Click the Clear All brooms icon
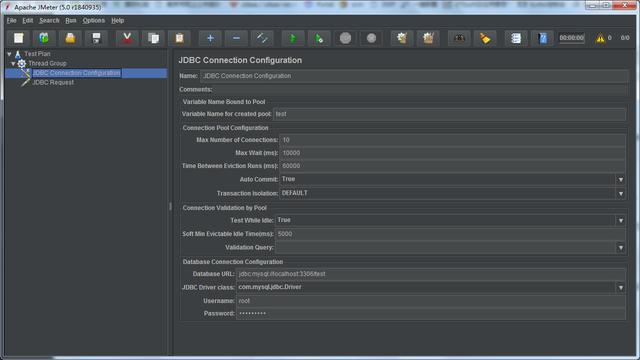The width and height of the screenshot is (640, 360). click(428, 38)
